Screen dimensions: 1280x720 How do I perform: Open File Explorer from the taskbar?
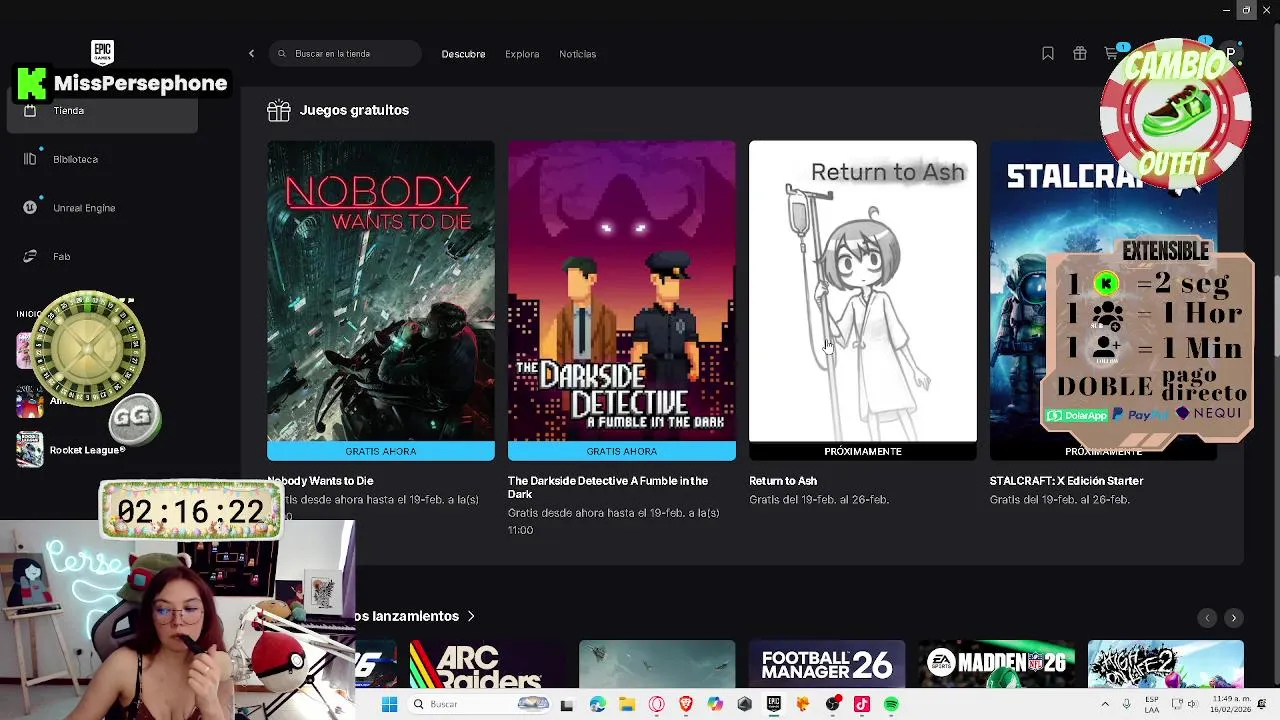click(627, 704)
